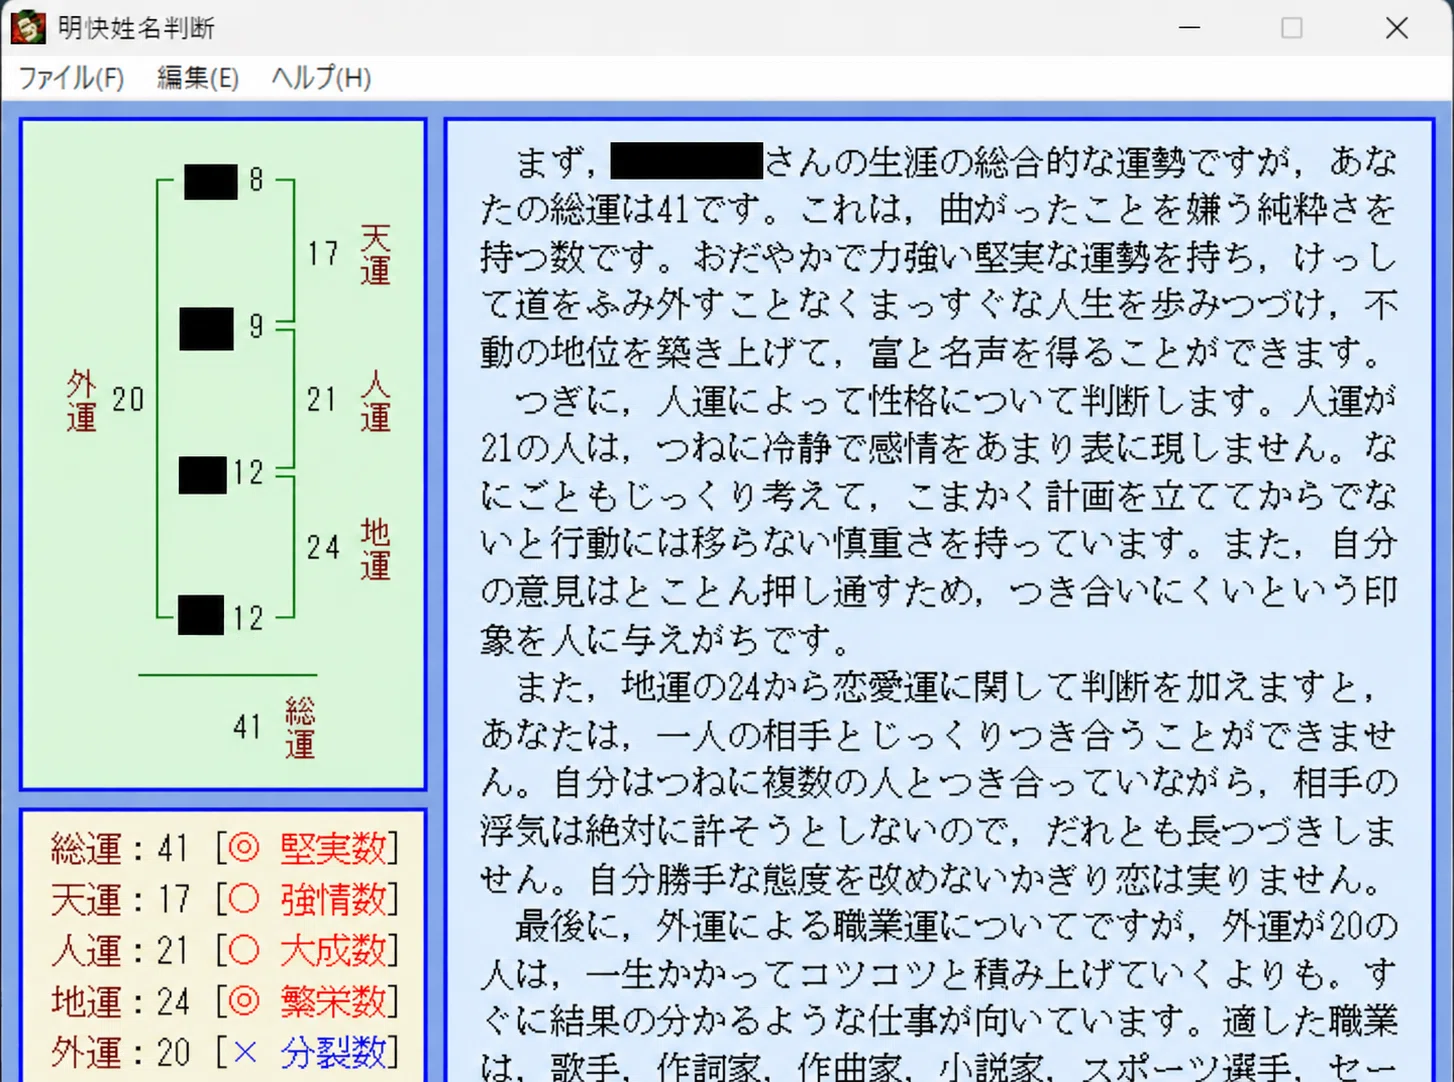Click the 繁栄数 rating text
This screenshot has width=1454, height=1082.
[x=333, y=1001]
